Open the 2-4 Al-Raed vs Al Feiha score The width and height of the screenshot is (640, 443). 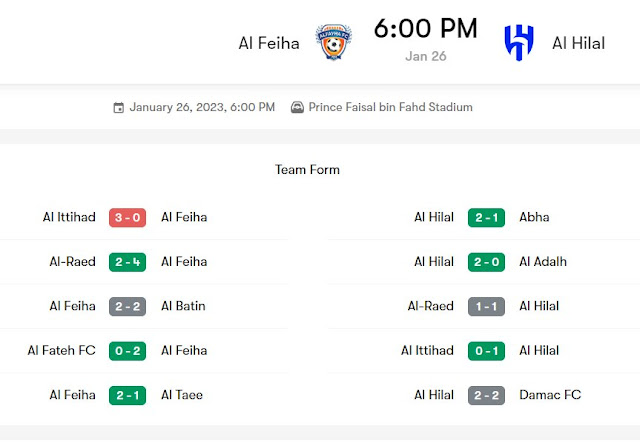(x=127, y=262)
